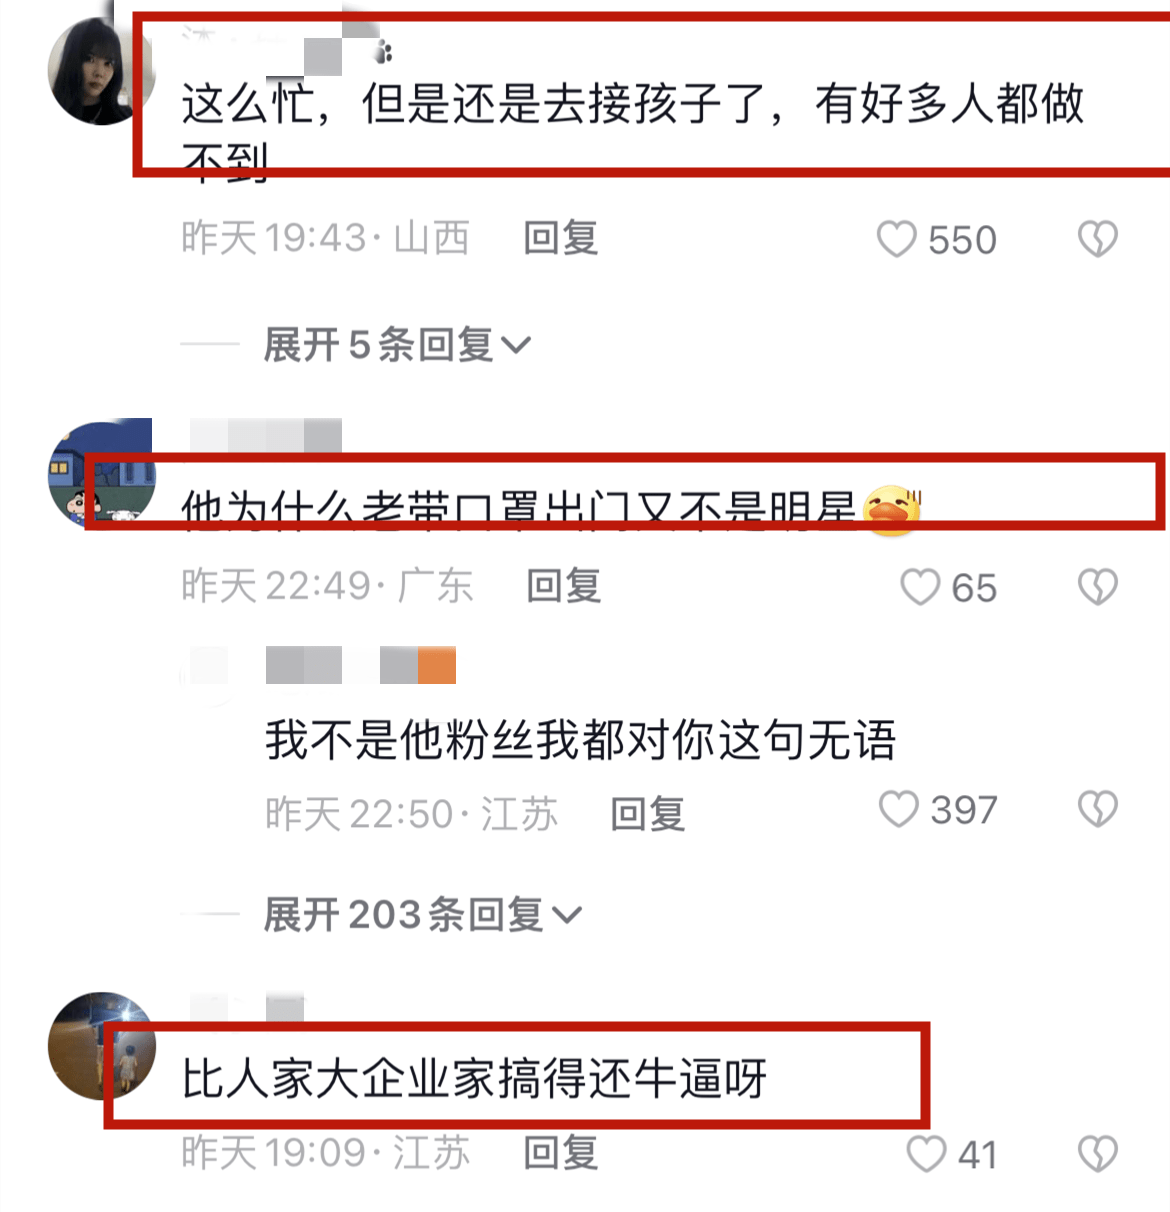Reply to the 22:49 Guangdong comment

click(564, 586)
